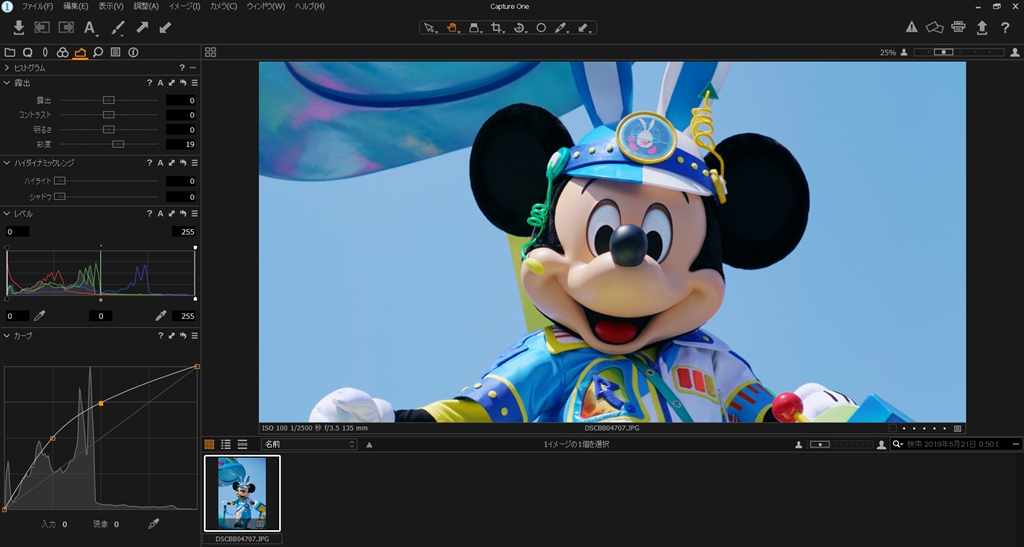Open the 名前 sort dropdown
This screenshot has width=1024, height=547.
(x=308, y=444)
